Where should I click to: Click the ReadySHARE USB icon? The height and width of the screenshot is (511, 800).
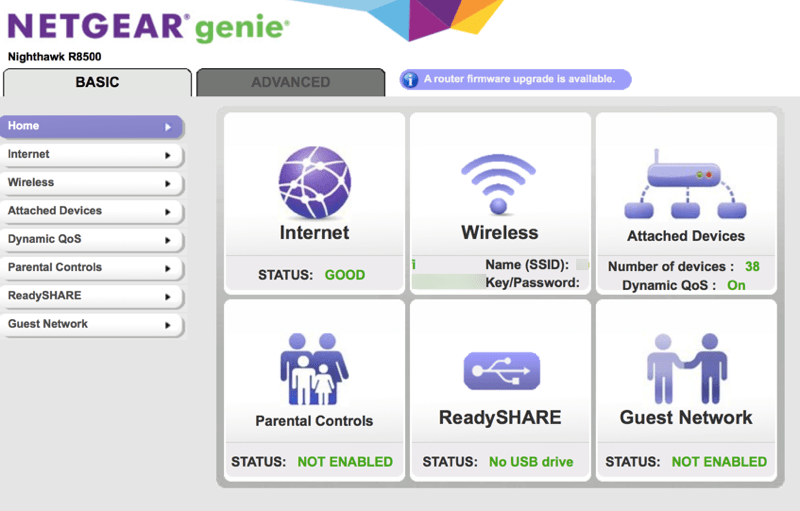[502, 371]
